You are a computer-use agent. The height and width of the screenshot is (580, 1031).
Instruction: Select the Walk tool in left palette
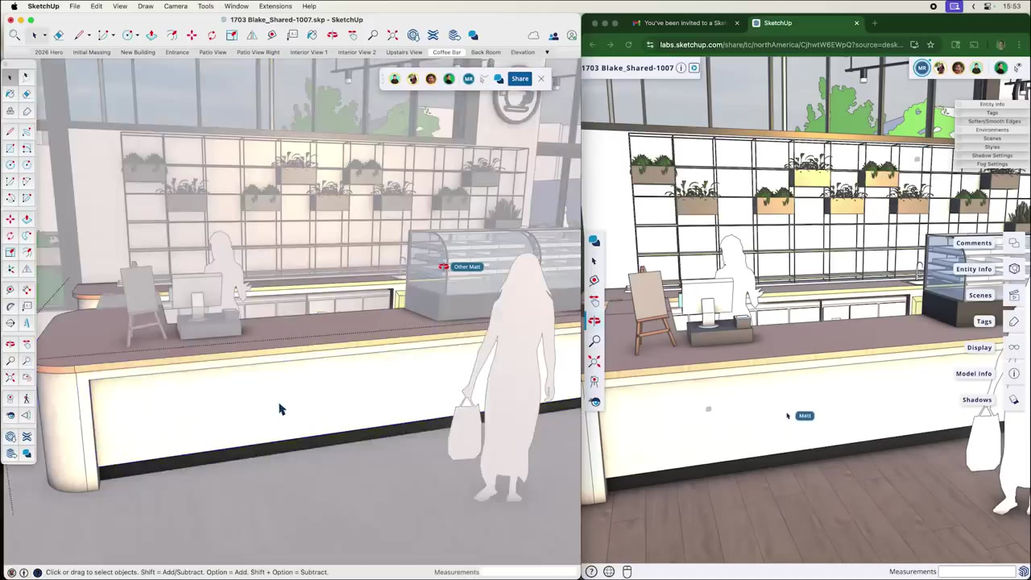tap(26, 399)
